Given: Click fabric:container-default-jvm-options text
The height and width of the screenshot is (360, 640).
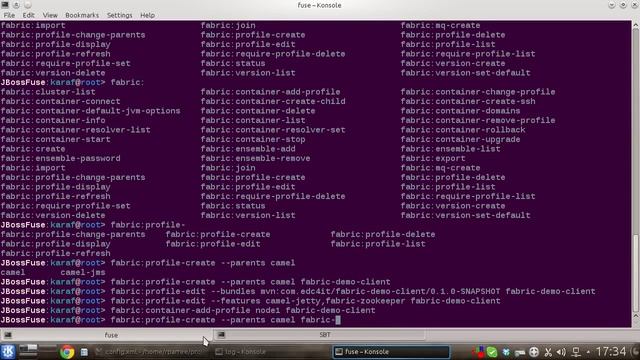Looking at the screenshot, I should [90, 111].
